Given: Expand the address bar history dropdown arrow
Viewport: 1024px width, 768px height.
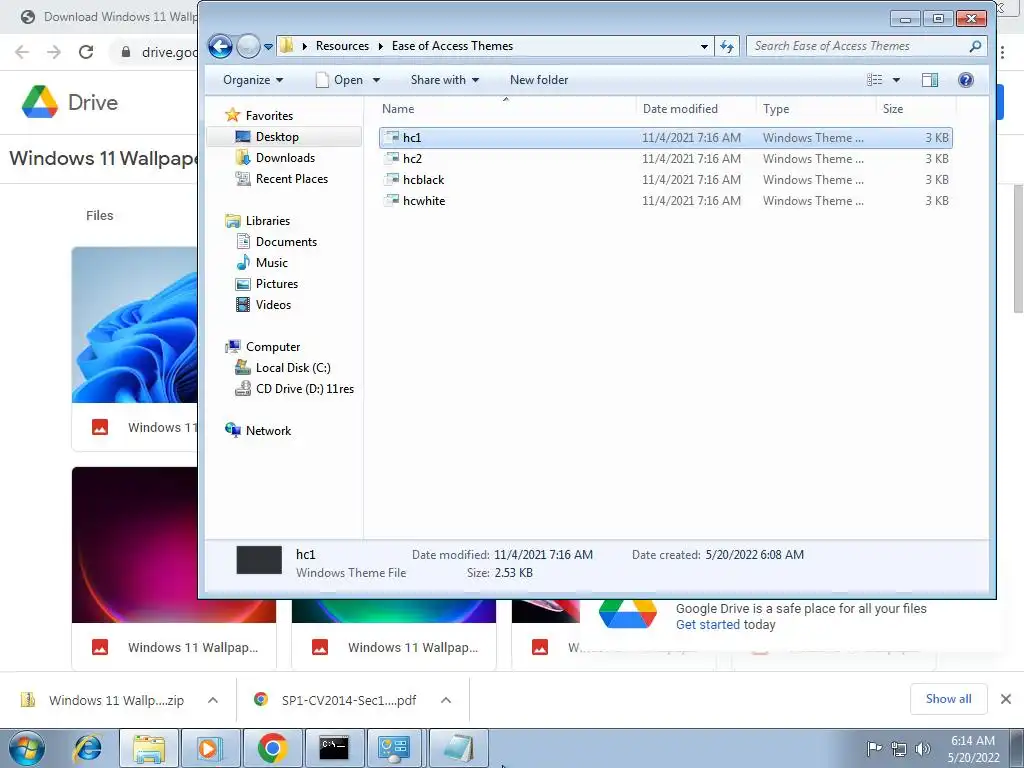Looking at the screenshot, I should pos(704,46).
